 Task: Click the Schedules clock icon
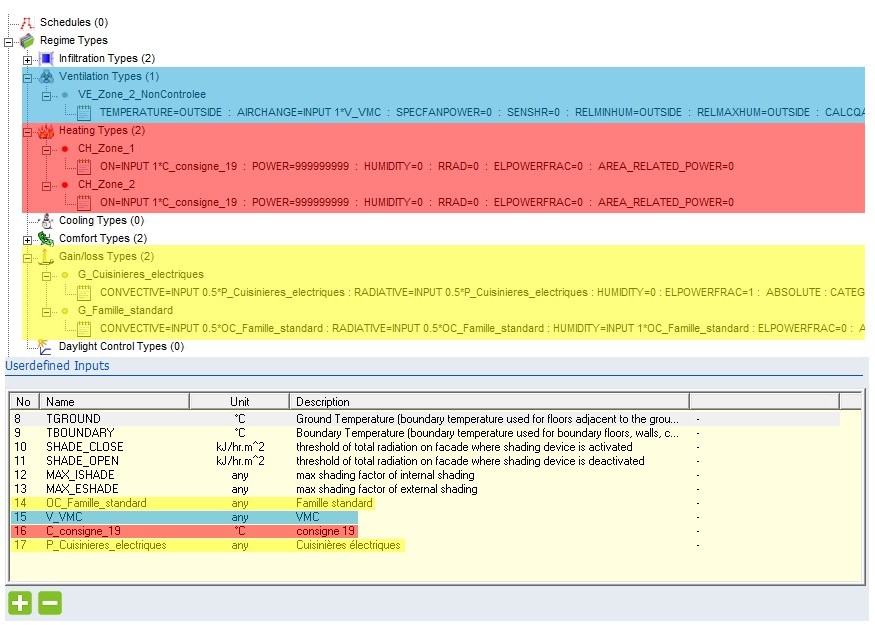click(x=27, y=22)
